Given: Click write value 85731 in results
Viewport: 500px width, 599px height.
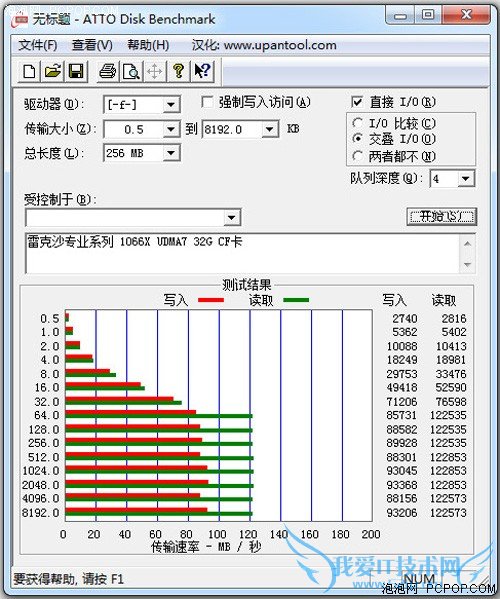Looking at the screenshot, I should tap(402, 415).
